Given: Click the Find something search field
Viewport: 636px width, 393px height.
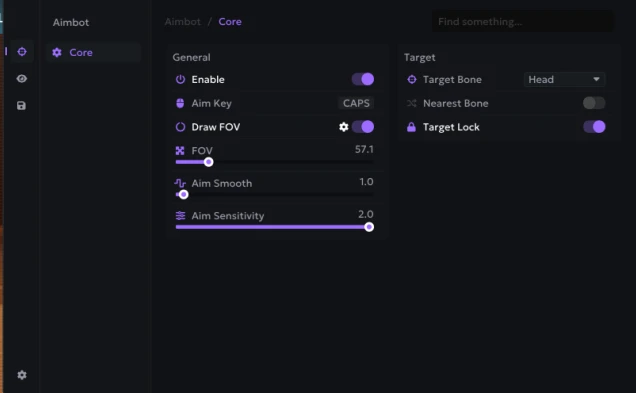Looking at the screenshot, I should pyautogui.click(x=522, y=21).
